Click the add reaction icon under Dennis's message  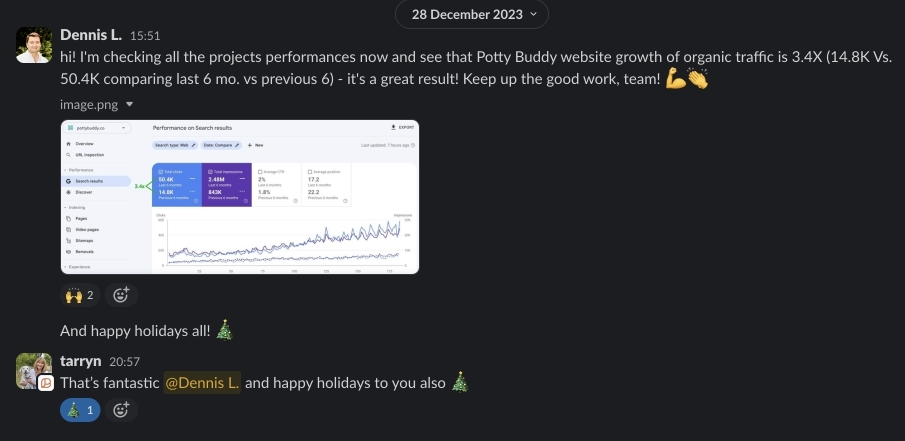121,295
